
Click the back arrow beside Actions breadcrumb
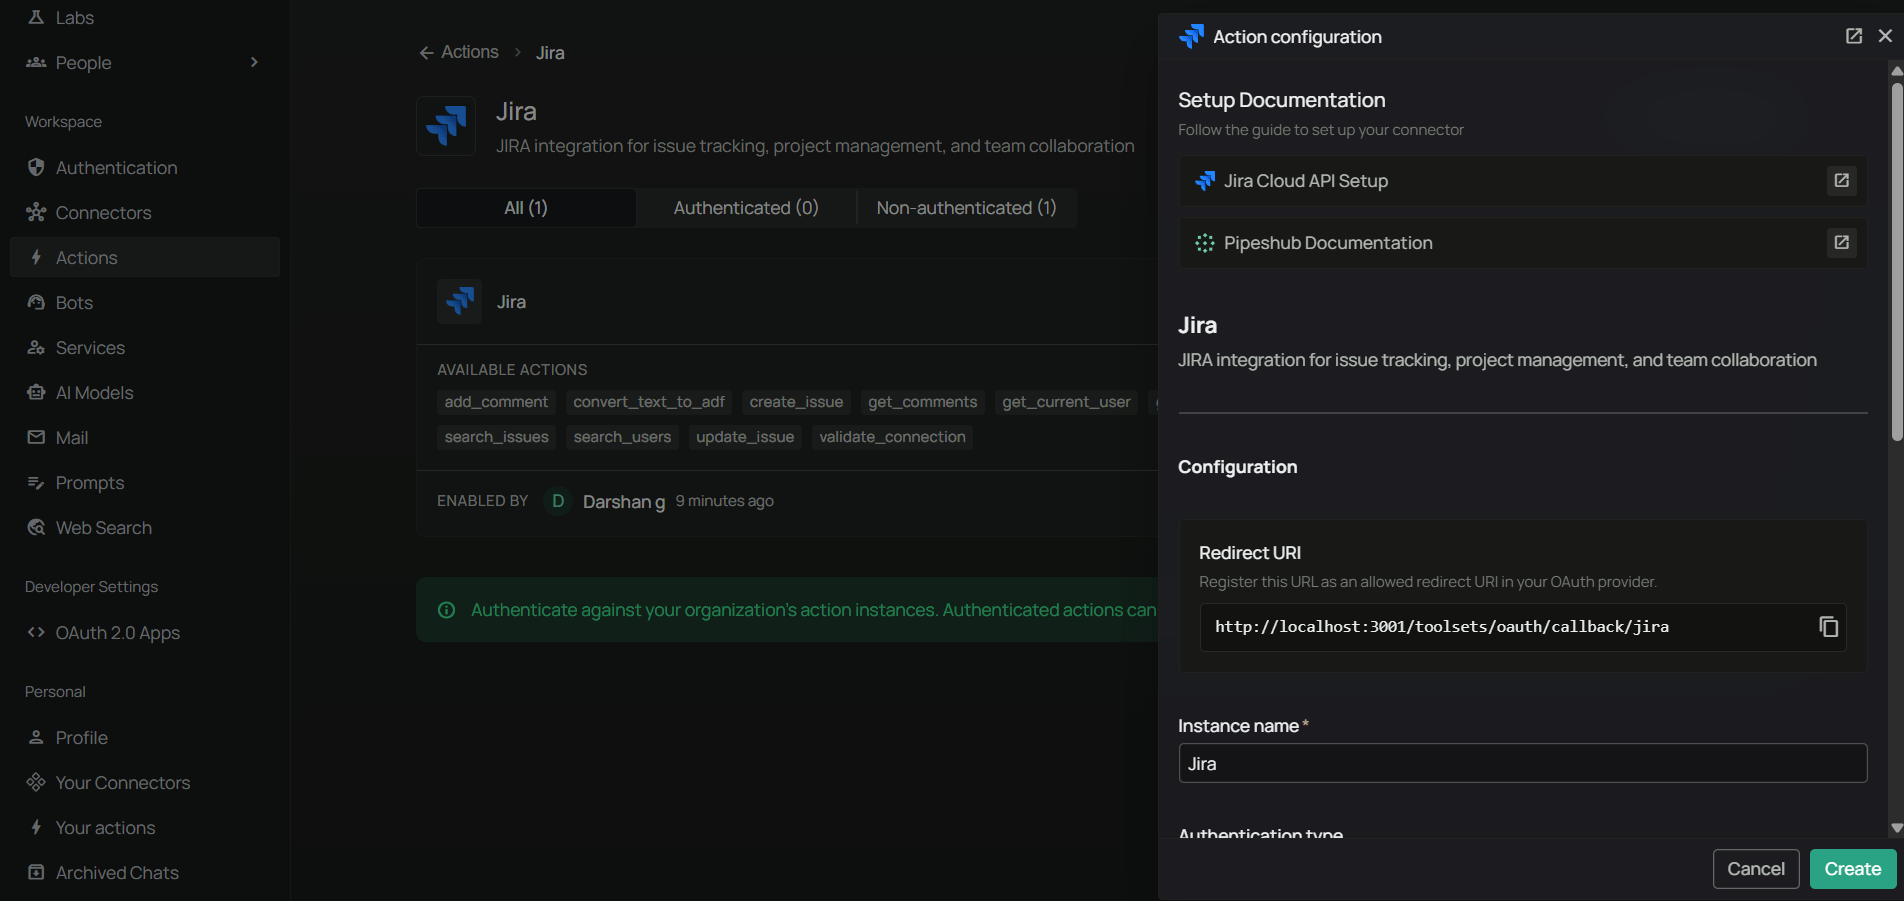[x=426, y=52]
